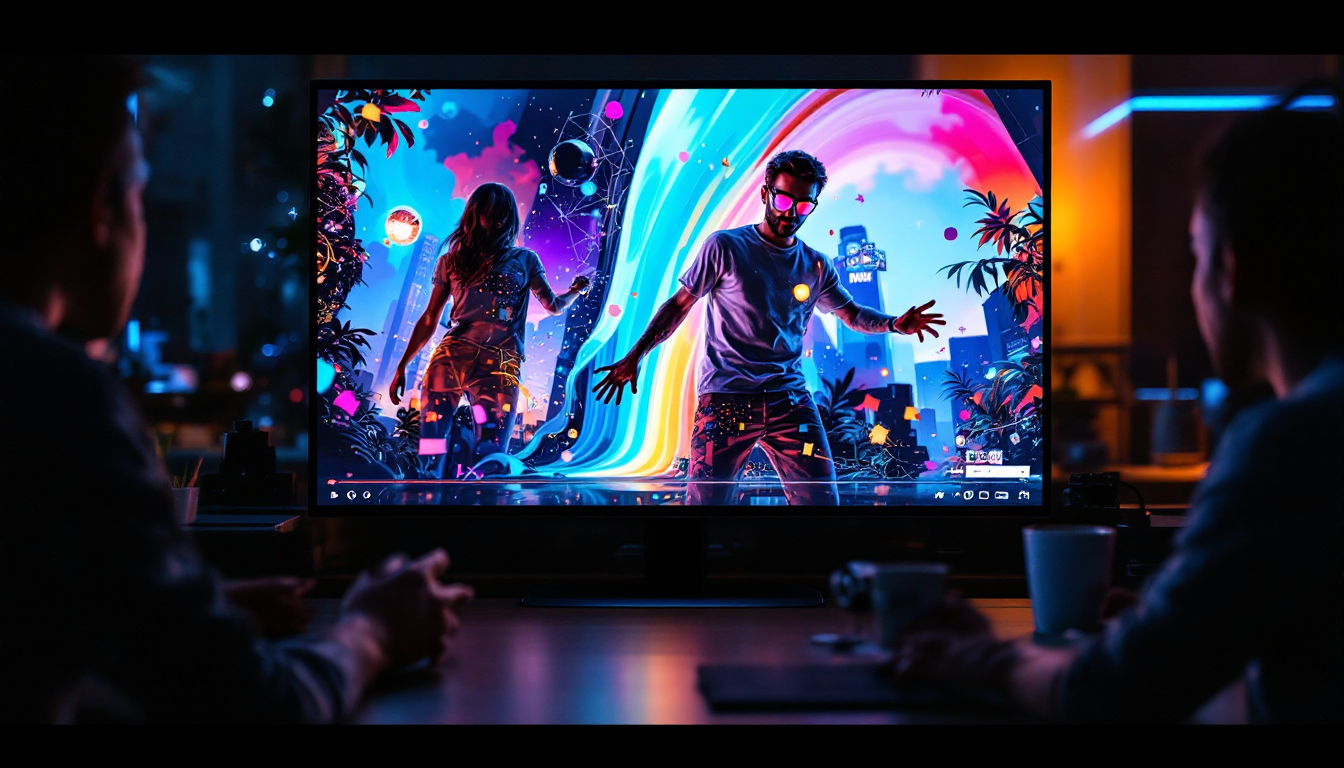Click the small icon left of the white dropdown
This screenshot has width=1344, height=768.
pos(953,471)
